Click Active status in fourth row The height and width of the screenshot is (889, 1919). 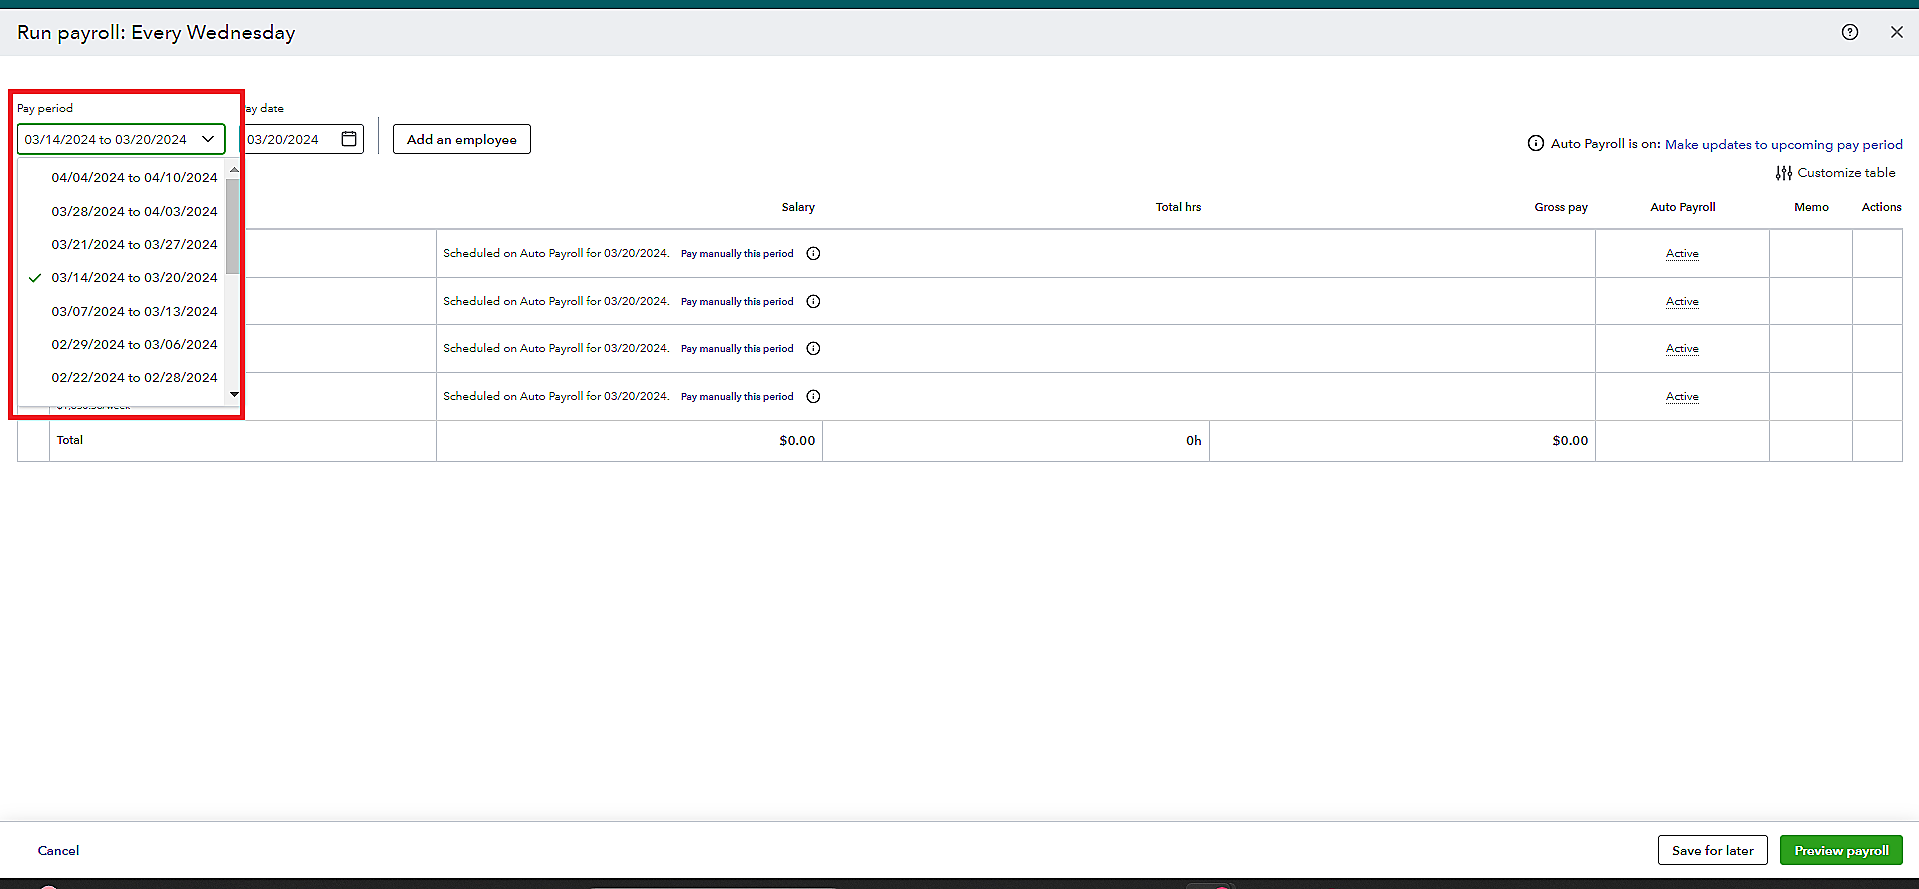click(1682, 397)
